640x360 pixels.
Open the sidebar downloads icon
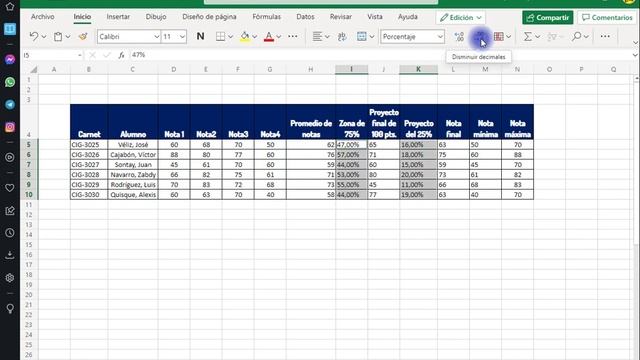point(10,255)
